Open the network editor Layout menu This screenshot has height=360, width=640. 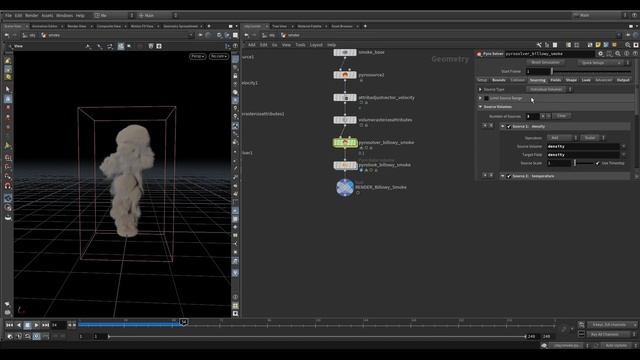click(x=316, y=45)
